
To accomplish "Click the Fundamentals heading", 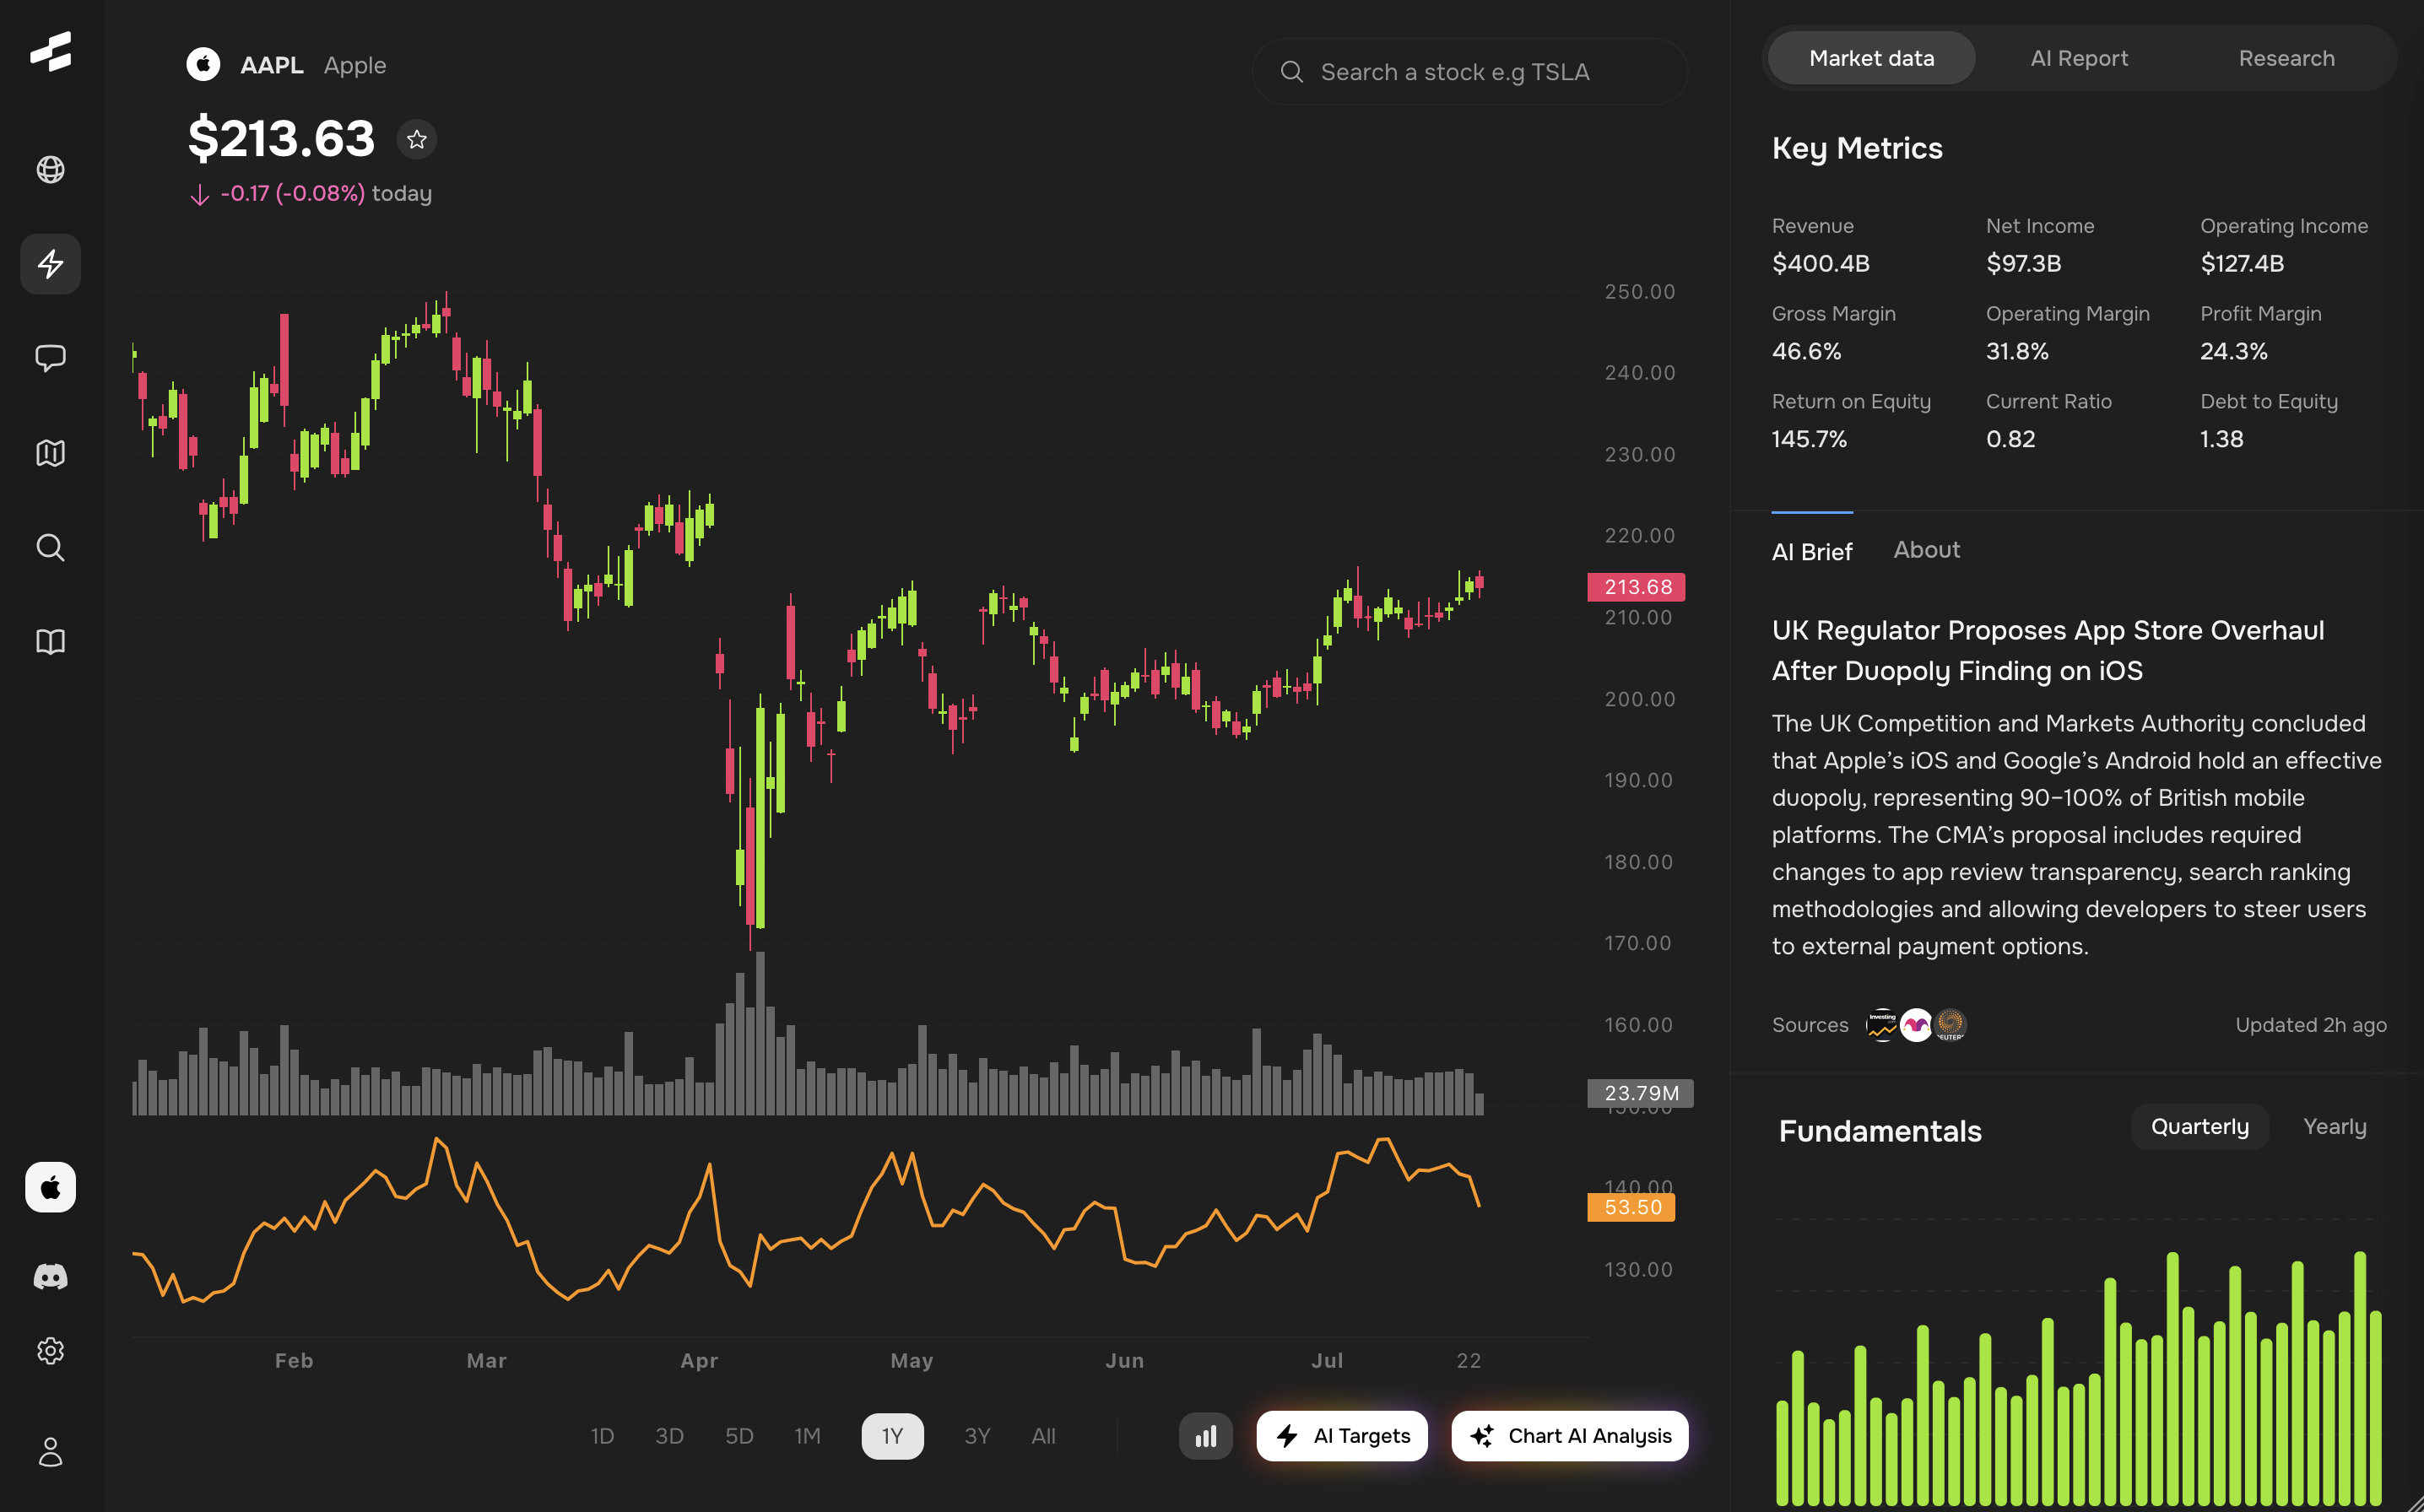I will tap(1880, 1131).
